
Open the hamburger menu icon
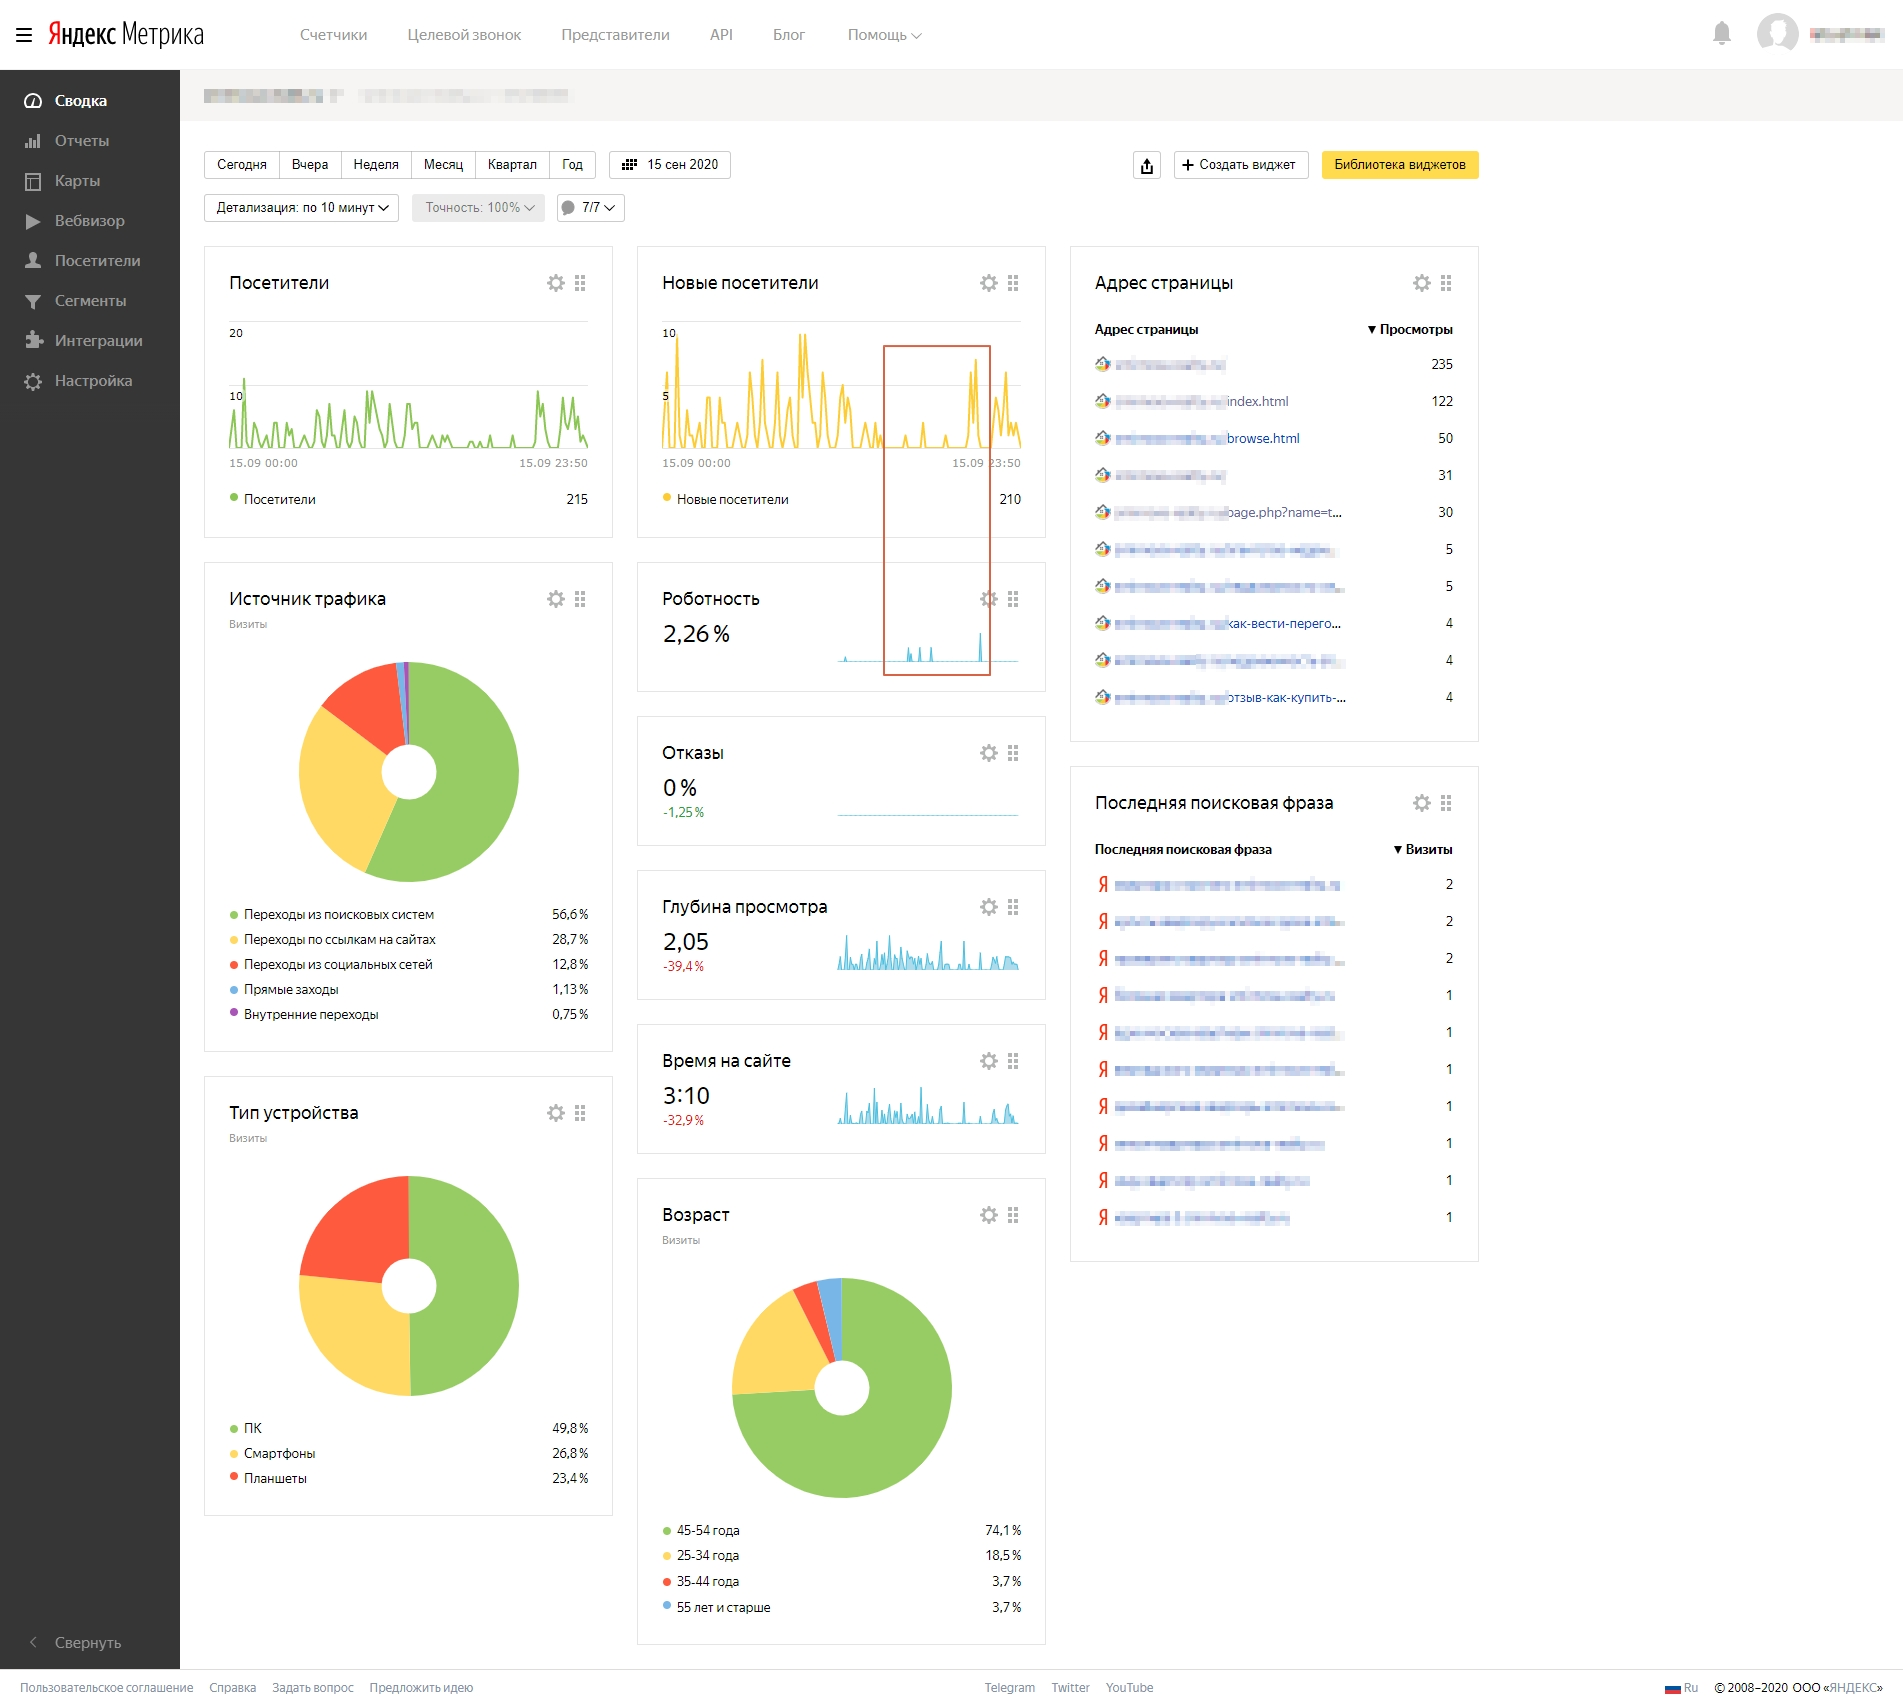(24, 35)
